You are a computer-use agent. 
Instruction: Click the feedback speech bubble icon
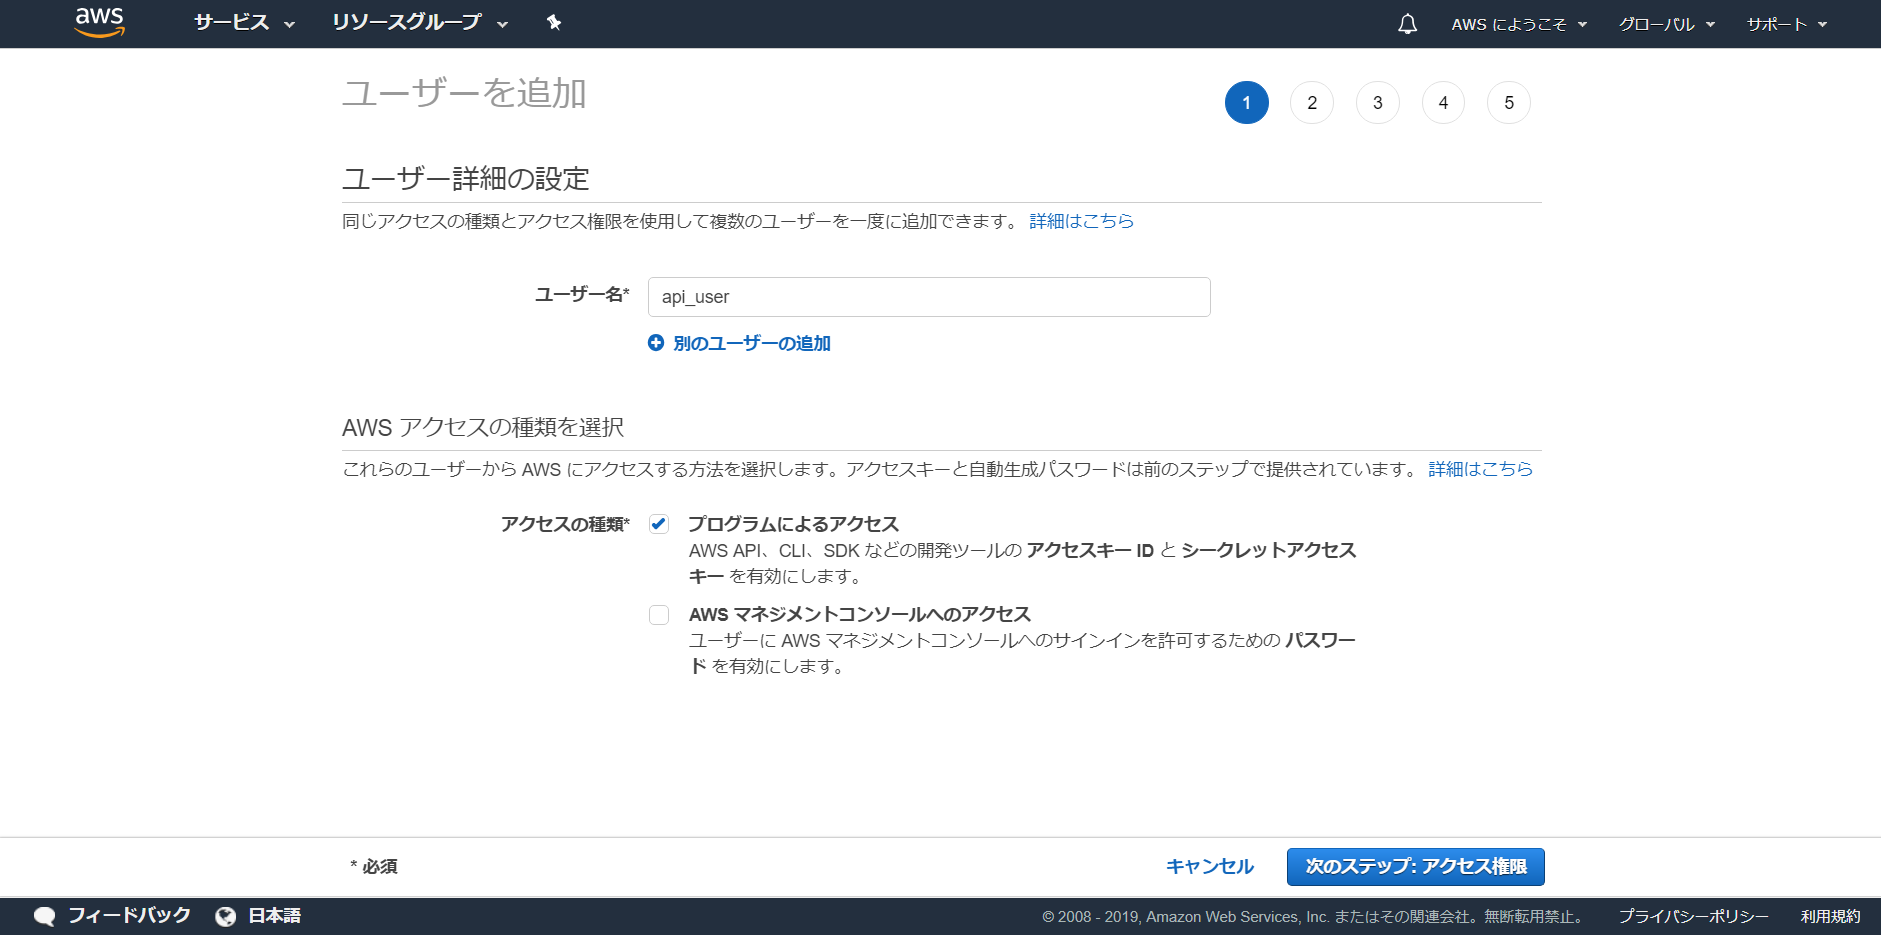tap(44, 916)
